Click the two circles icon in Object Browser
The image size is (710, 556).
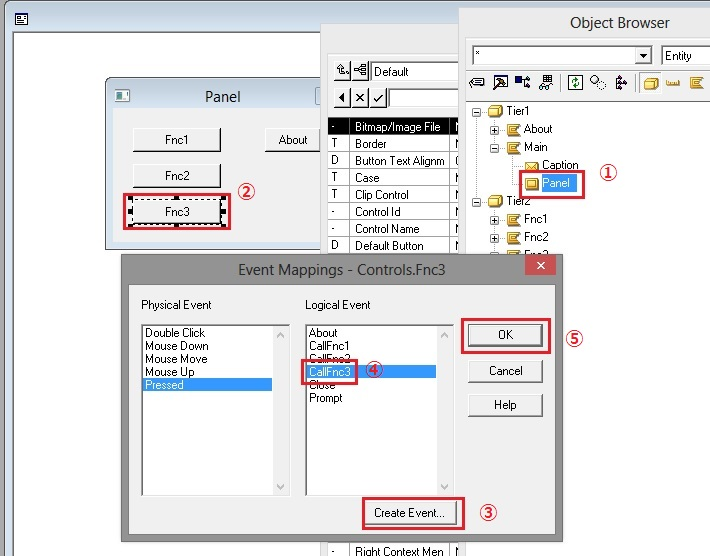tap(598, 82)
